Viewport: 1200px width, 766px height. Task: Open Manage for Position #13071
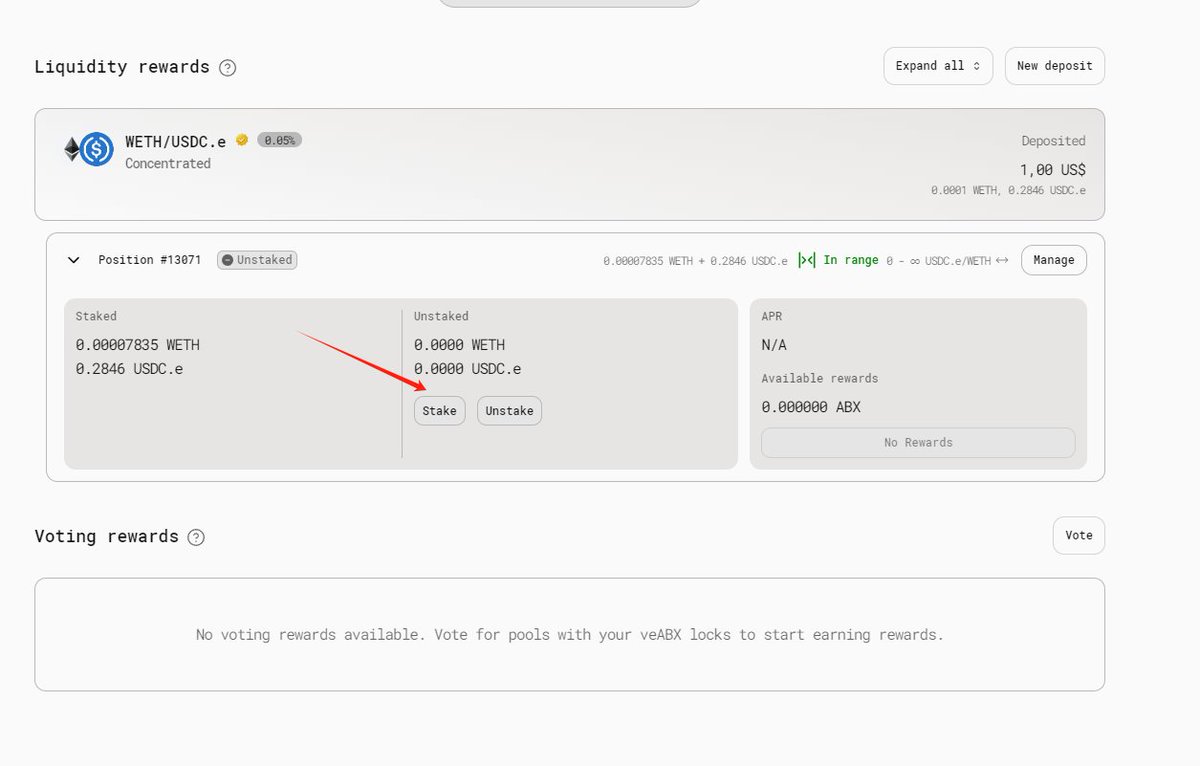[x=1054, y=260]
